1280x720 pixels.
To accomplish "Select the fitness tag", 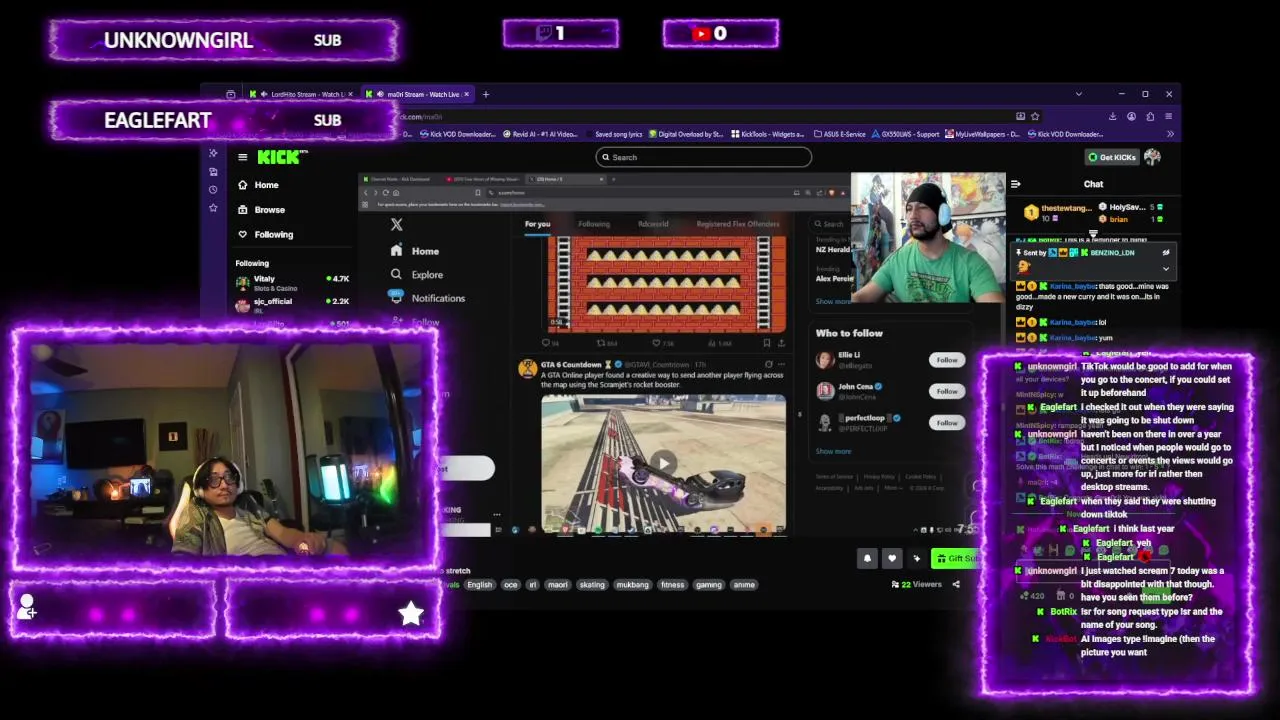I will point(673,585).
